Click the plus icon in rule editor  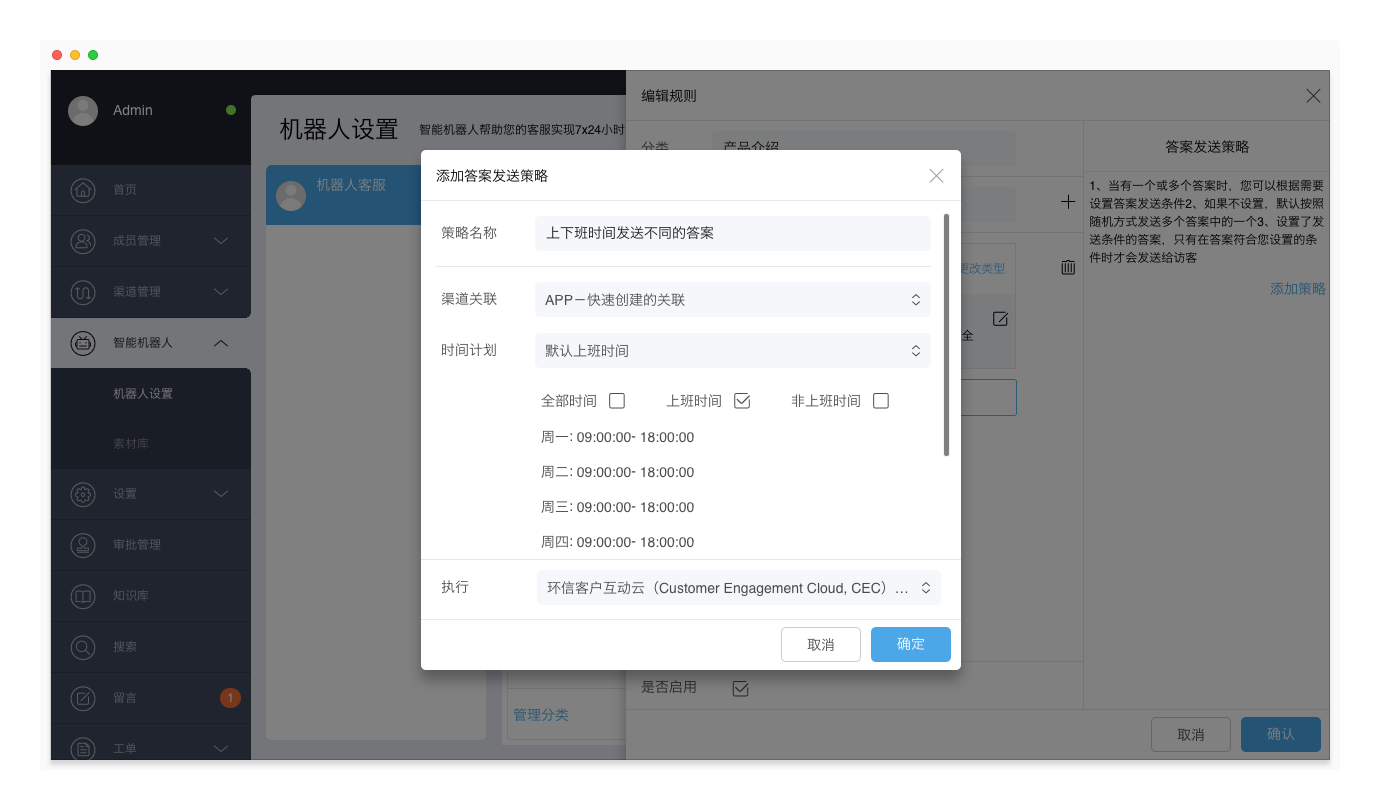click(1068, 202)
